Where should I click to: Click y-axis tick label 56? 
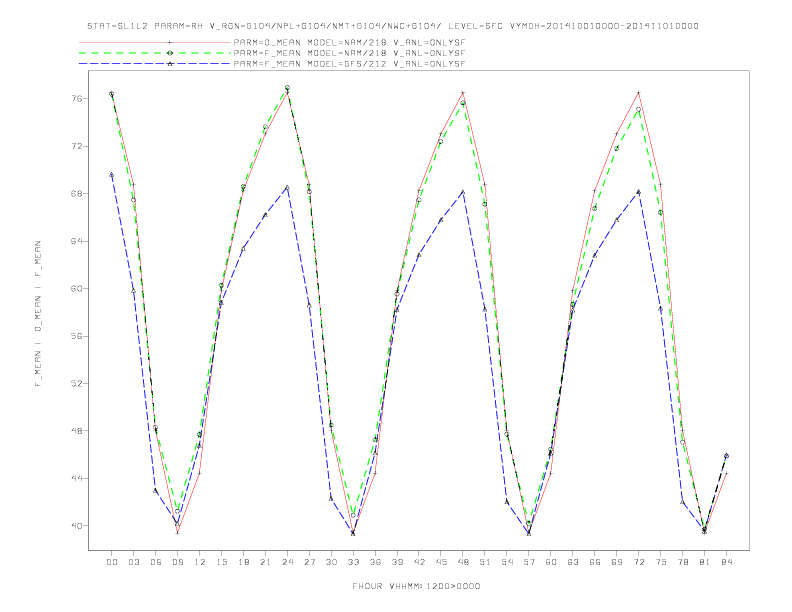[x=76, y=336]
